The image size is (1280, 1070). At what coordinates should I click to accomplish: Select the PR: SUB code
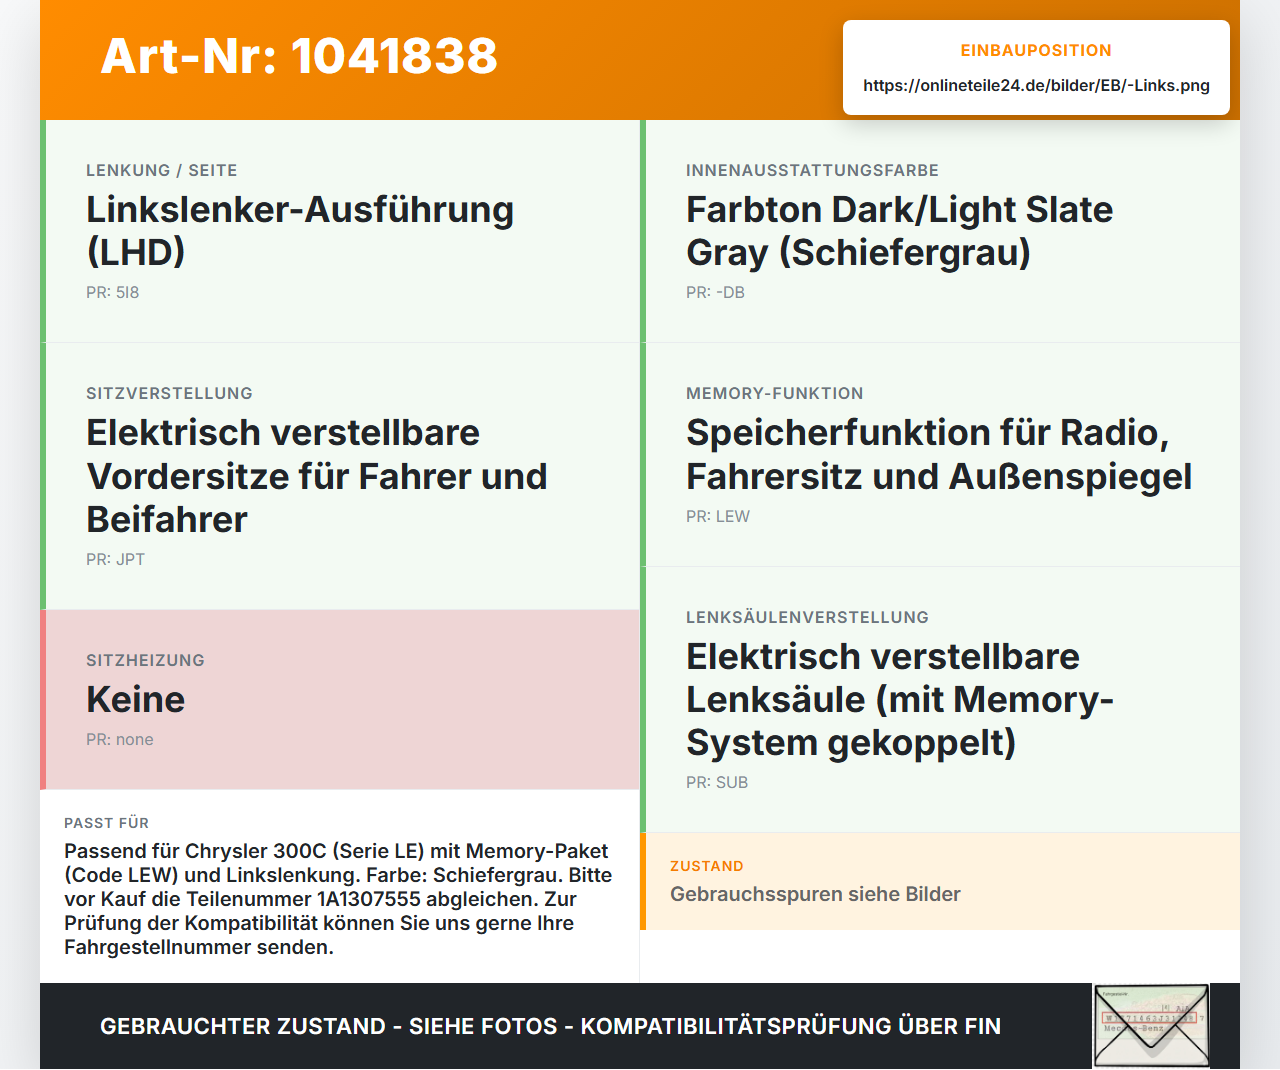[x=717, y=782]
